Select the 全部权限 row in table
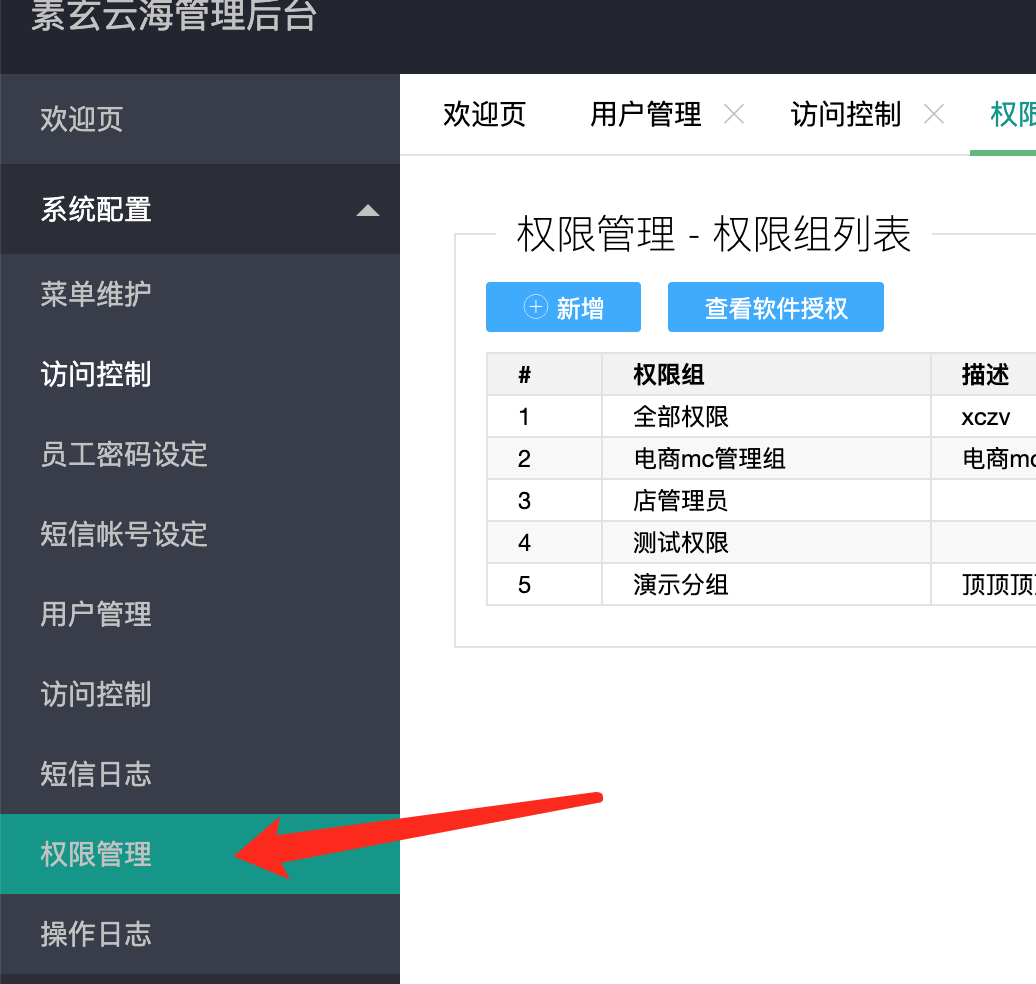1036x984 pixels. coord(681,417)
